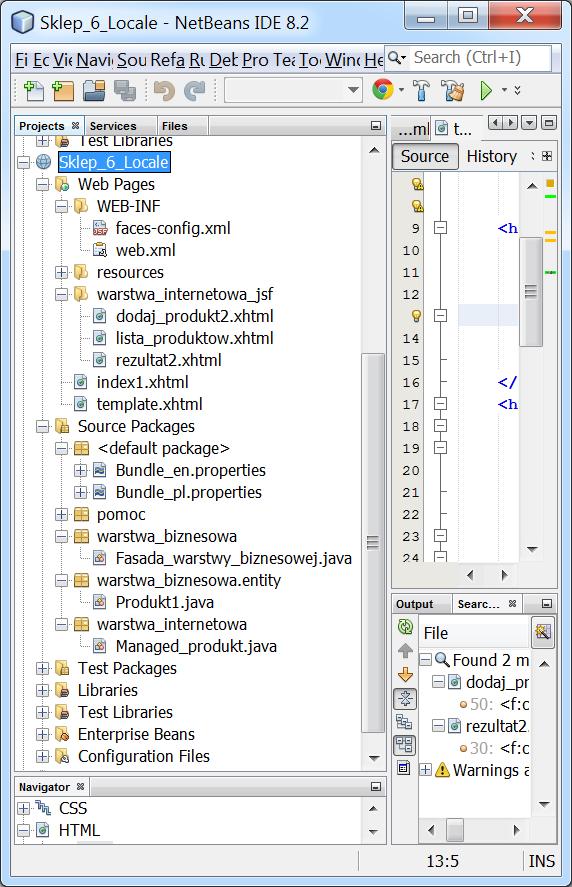Expand the pomoc package
Image resolution: width=572 pixels, height=887 pixels.
coord(62,515)
